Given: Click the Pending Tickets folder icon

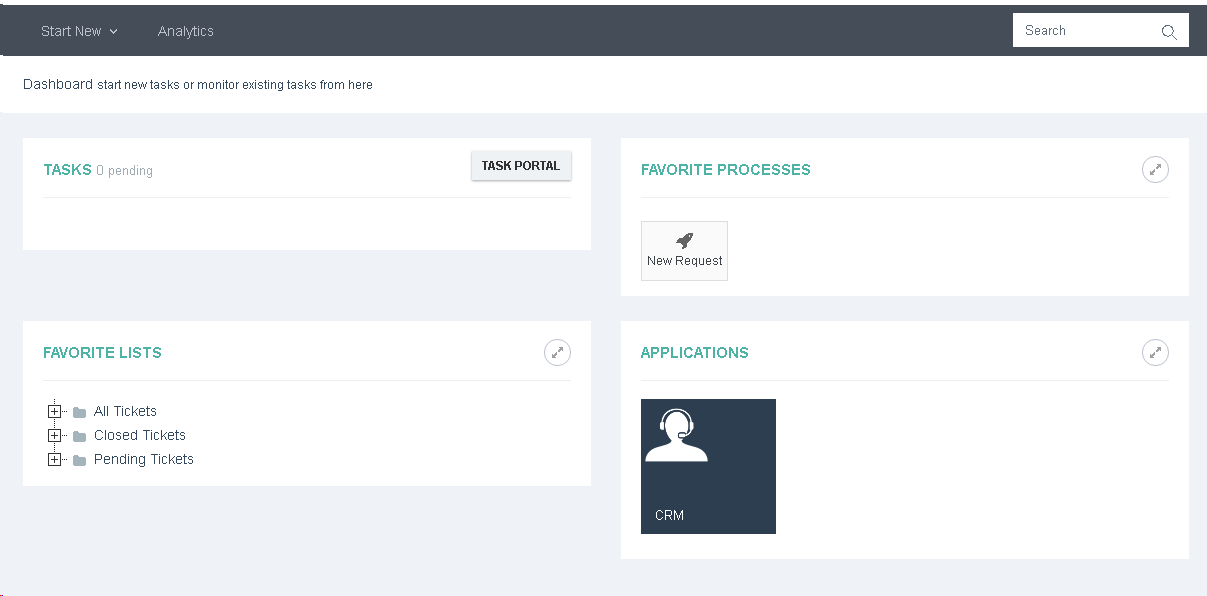Looking at the screenshot, I should 79,460.
